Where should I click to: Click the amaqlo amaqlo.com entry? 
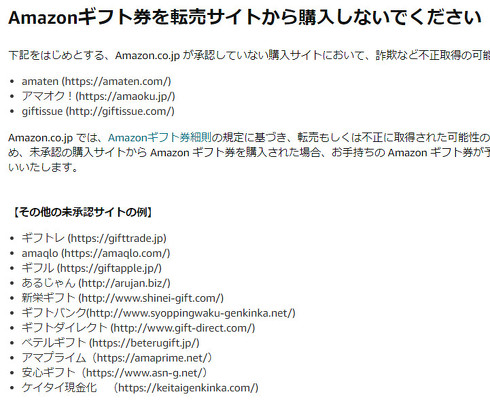click(96, 253)
